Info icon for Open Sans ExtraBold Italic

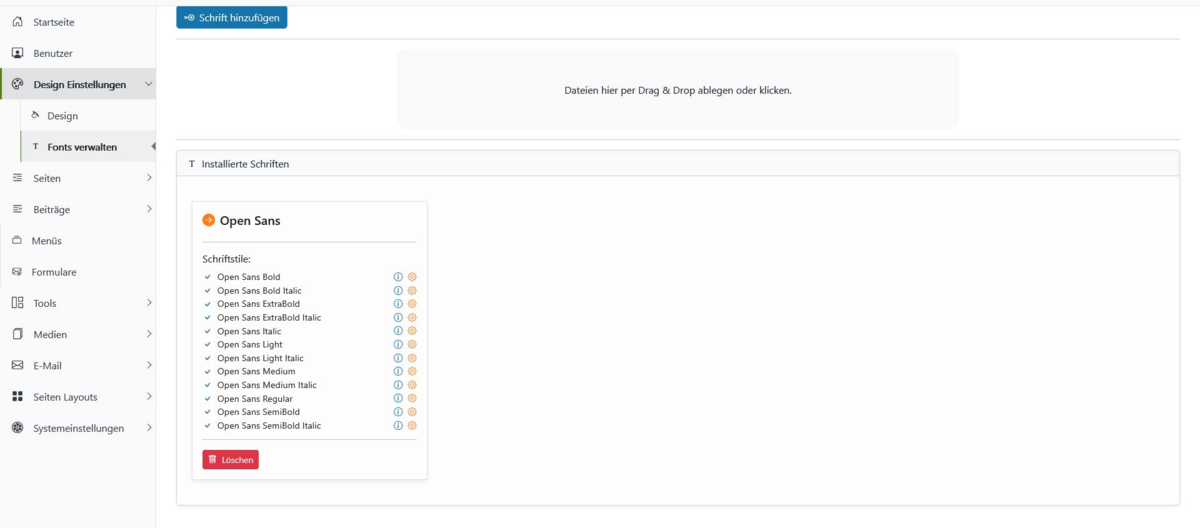[398, 317]
